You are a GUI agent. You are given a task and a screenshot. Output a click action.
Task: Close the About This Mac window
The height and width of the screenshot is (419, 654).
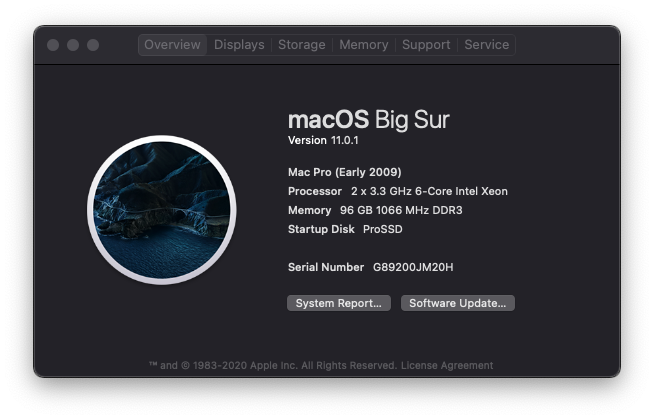coord(53,45)
